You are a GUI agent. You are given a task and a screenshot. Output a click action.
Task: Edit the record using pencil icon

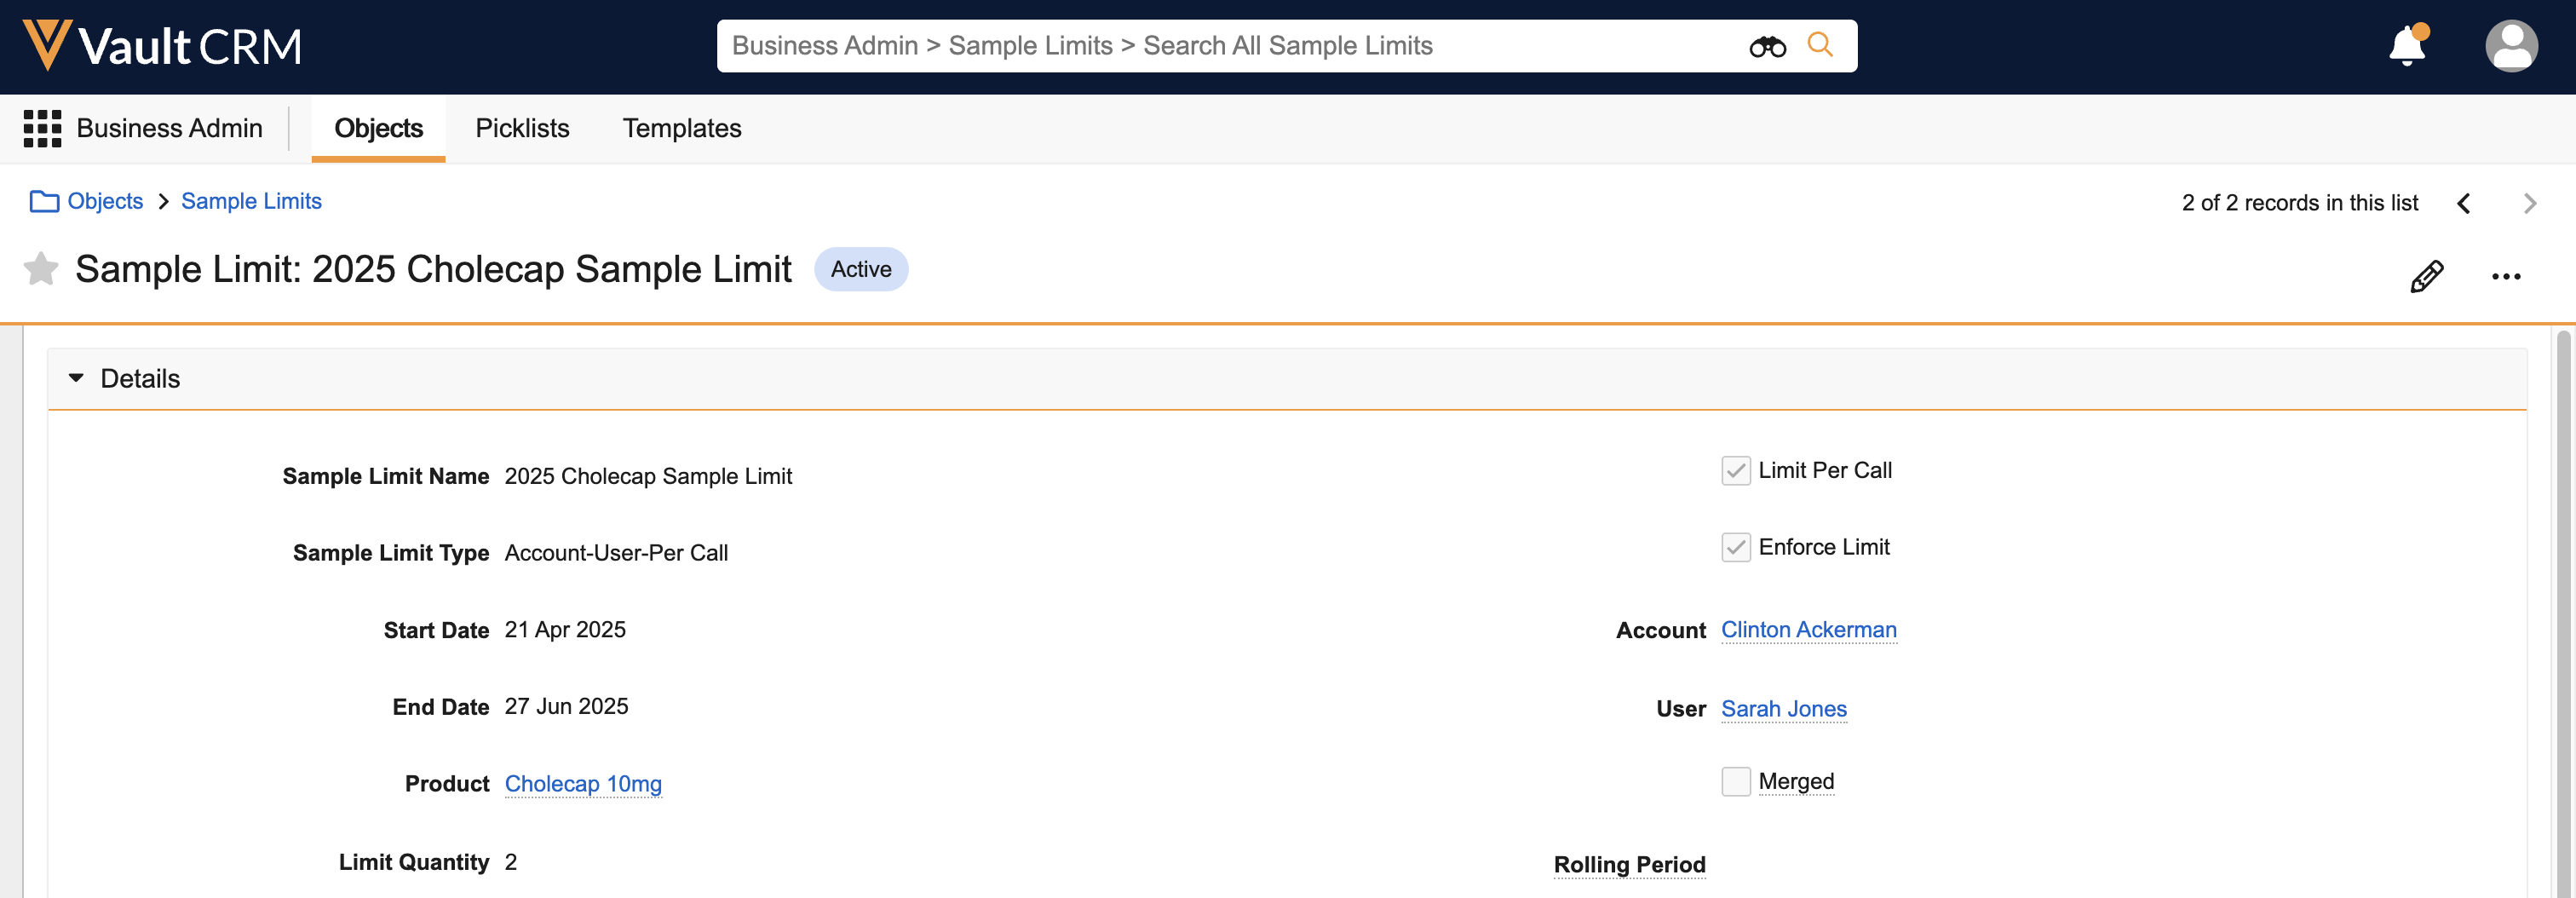point(2426,276)
